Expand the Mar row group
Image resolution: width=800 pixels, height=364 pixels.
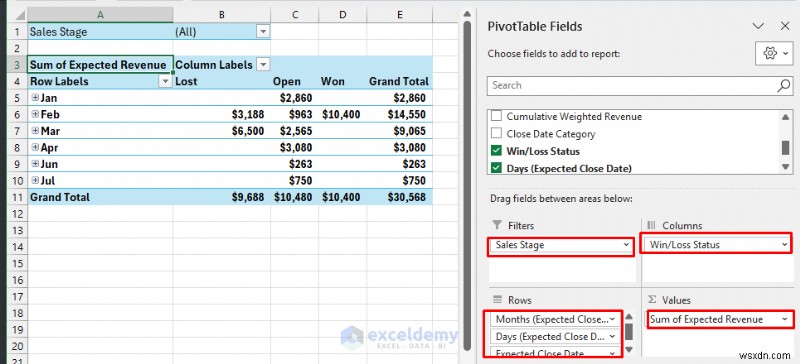(x=35, y=131)
